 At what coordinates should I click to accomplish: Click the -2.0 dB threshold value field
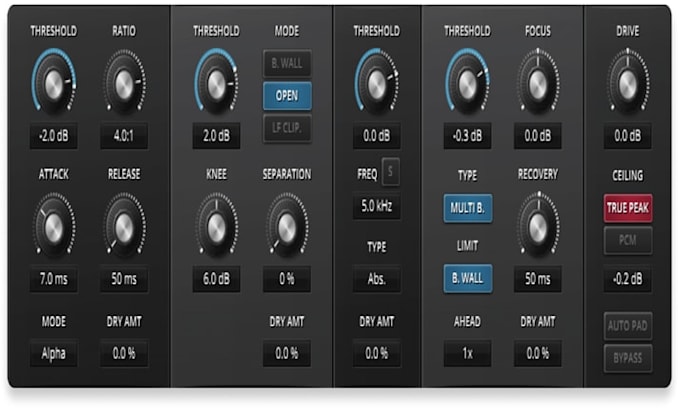54,136
